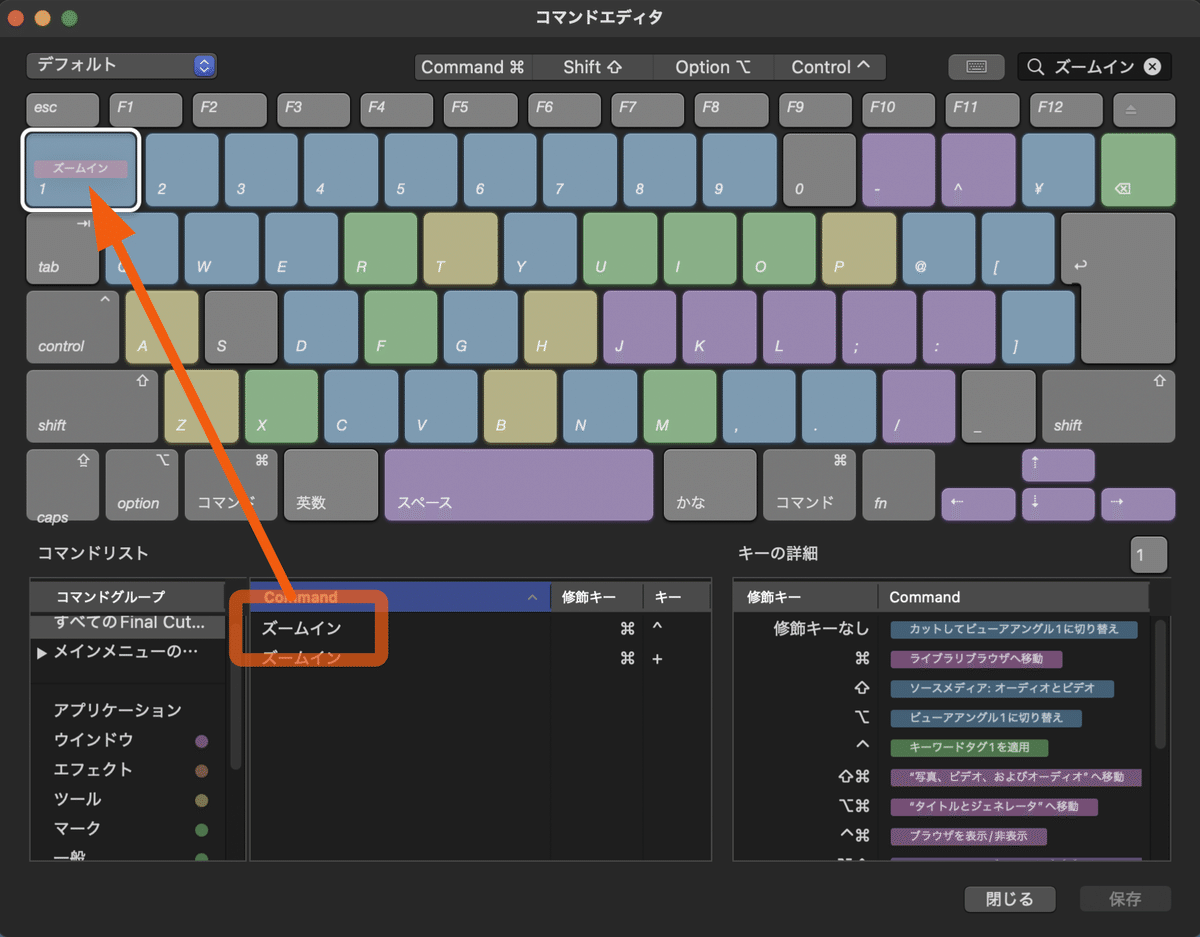
Task: Select the option key
Action: pyautogui.click(x=142, y=485)
